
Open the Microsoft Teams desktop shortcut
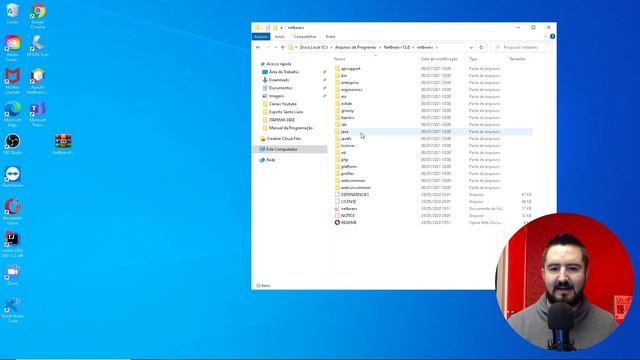(38, 113)
